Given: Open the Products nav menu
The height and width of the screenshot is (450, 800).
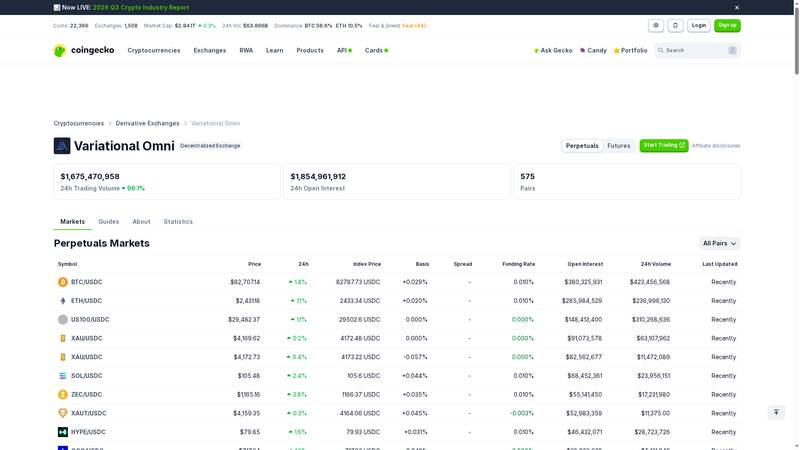Looking at the screenshot, I should (310, 51).
